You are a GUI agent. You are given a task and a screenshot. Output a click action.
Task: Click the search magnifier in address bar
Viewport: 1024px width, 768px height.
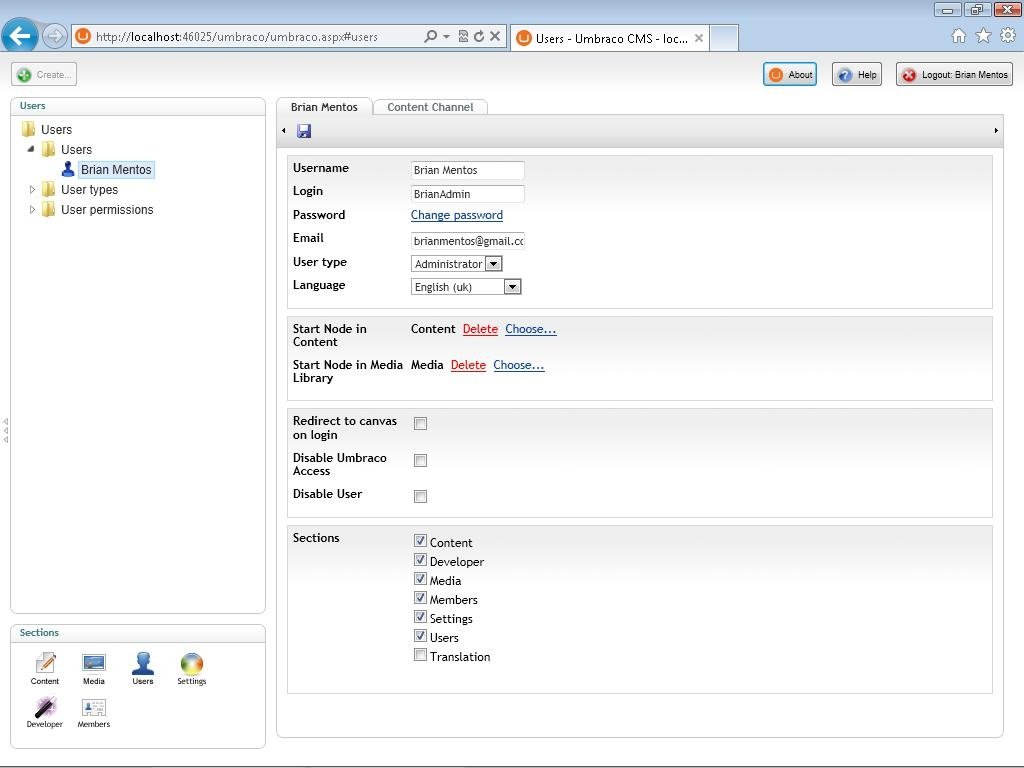tap(430, 37)
